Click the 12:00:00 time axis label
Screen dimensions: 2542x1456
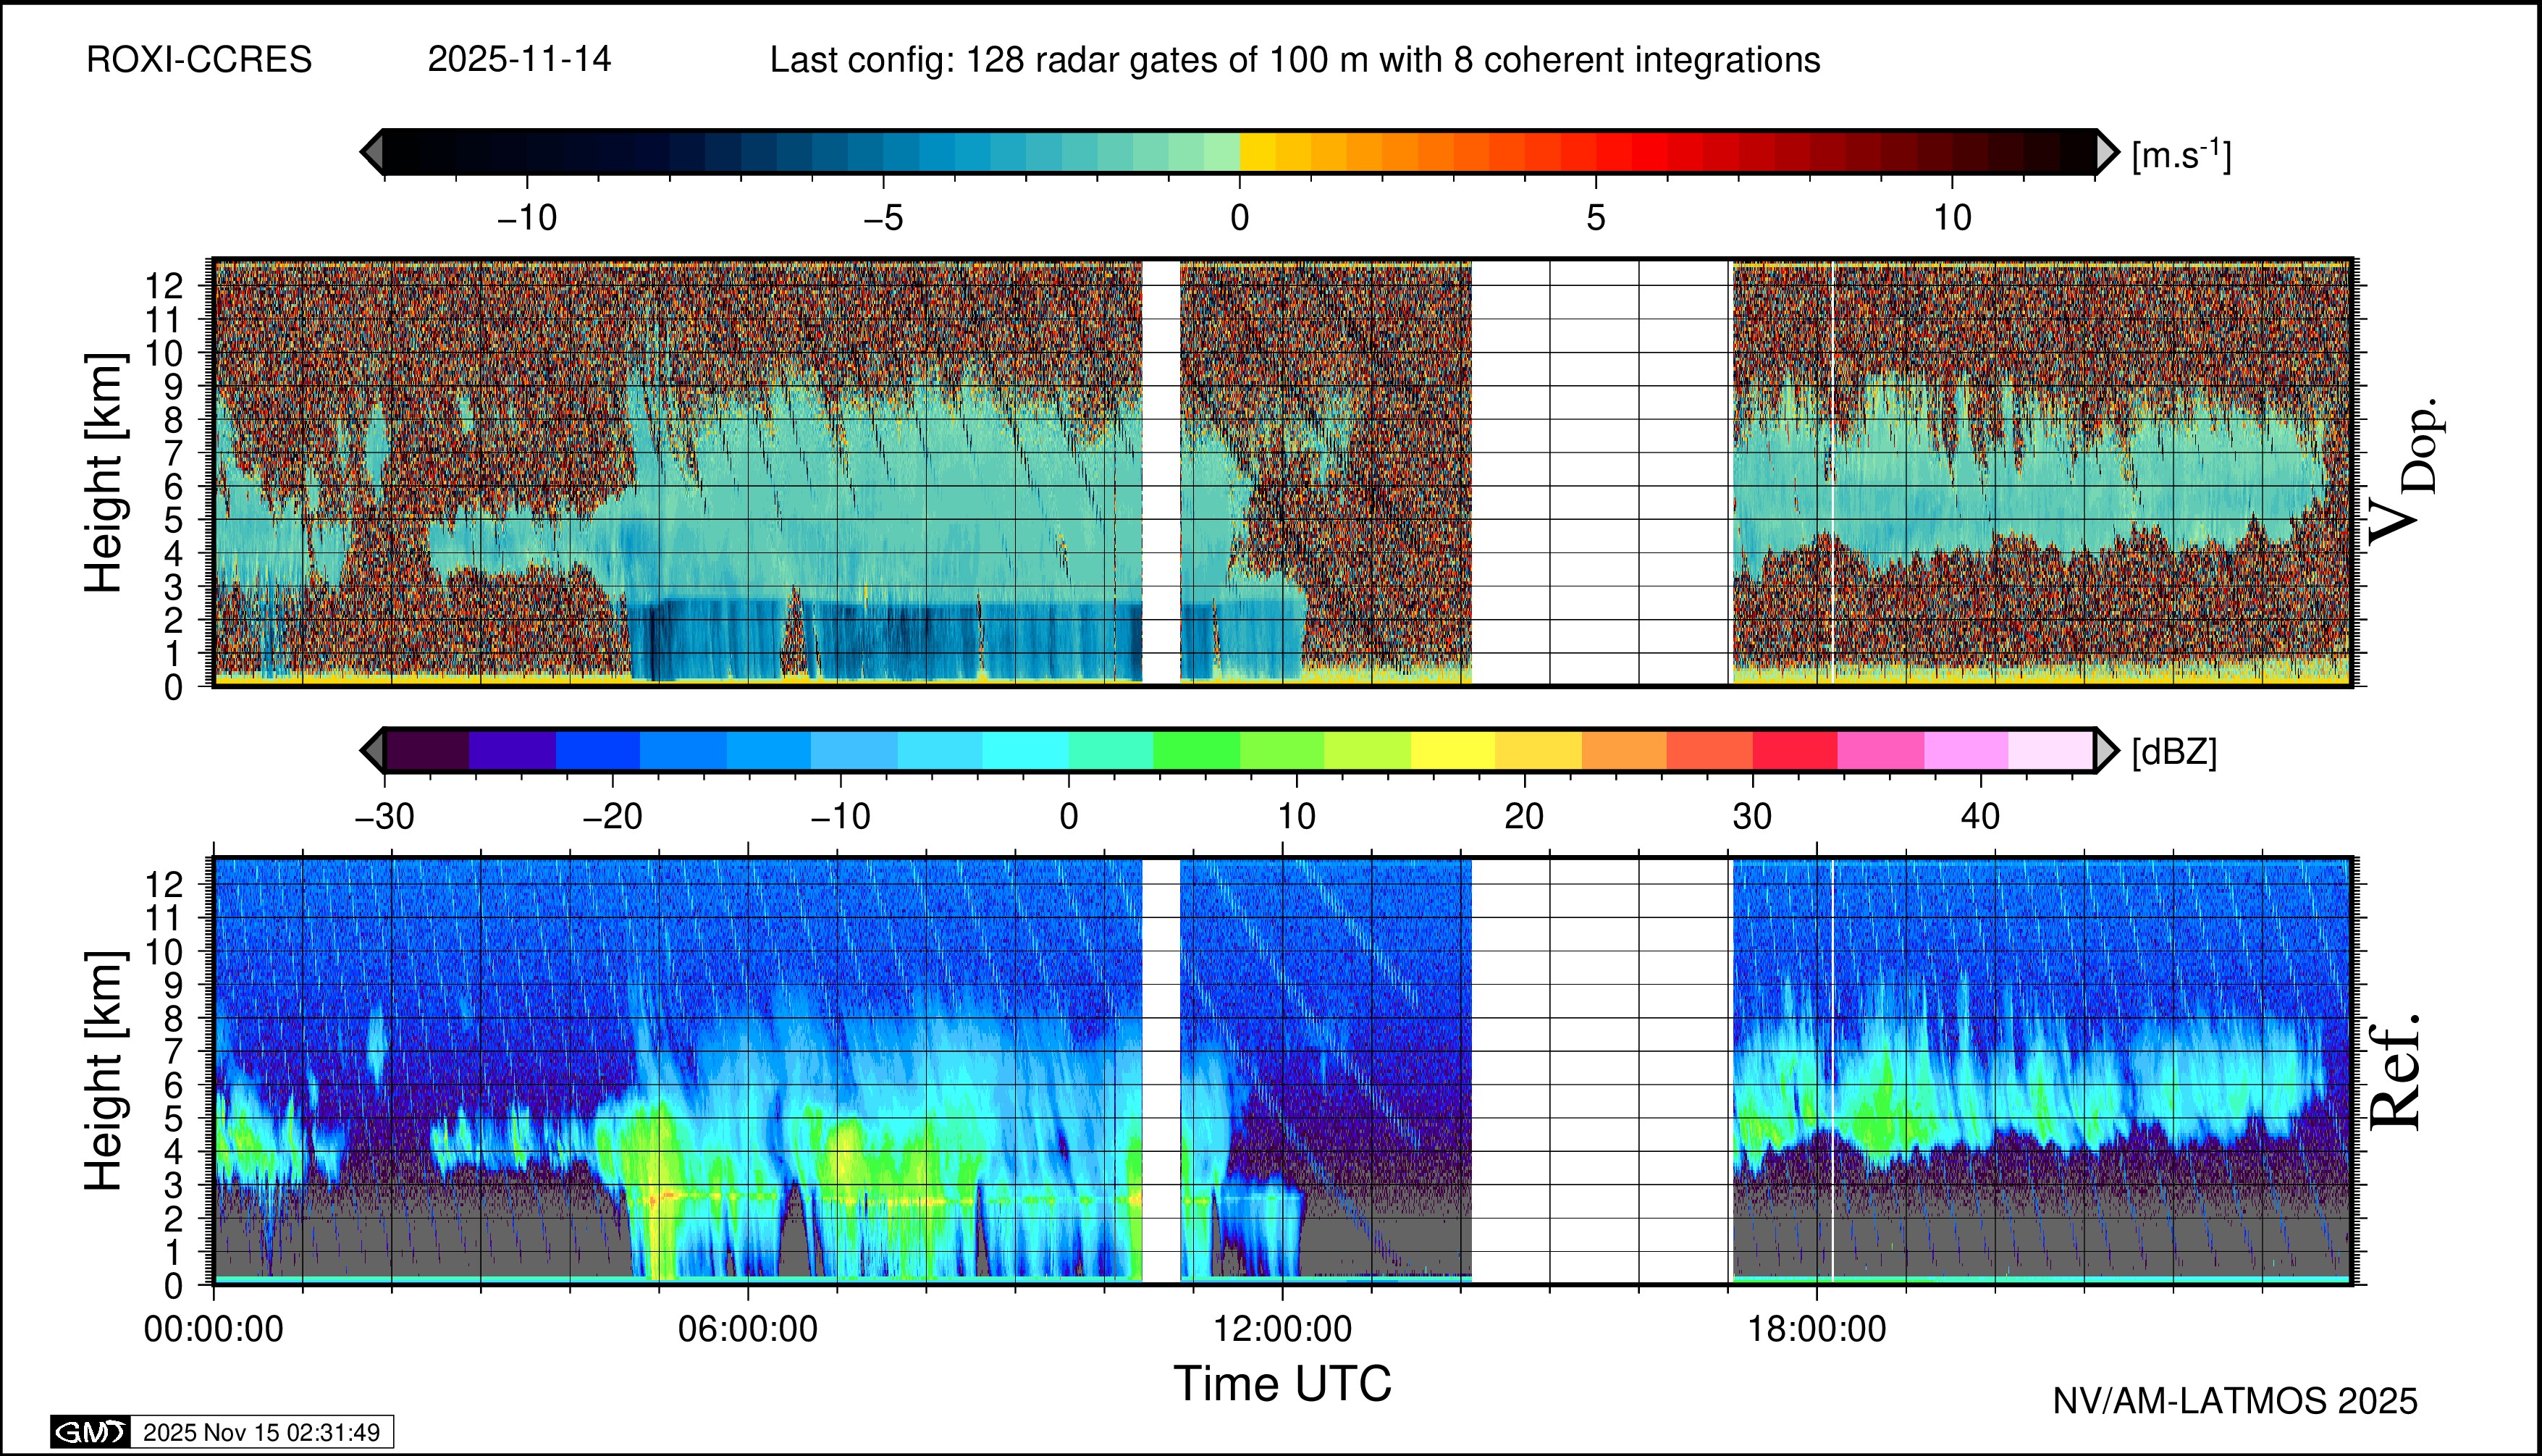click(x=1282, y=1330)
